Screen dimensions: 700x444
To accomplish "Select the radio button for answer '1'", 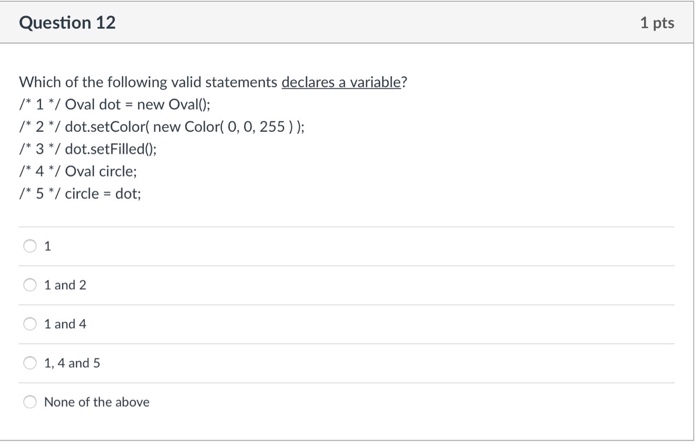I will (x=31, y=246).
